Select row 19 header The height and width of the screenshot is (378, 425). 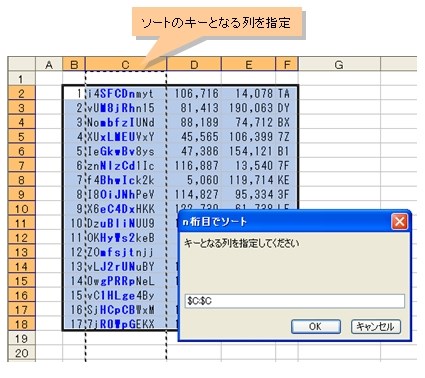[21, 338]
